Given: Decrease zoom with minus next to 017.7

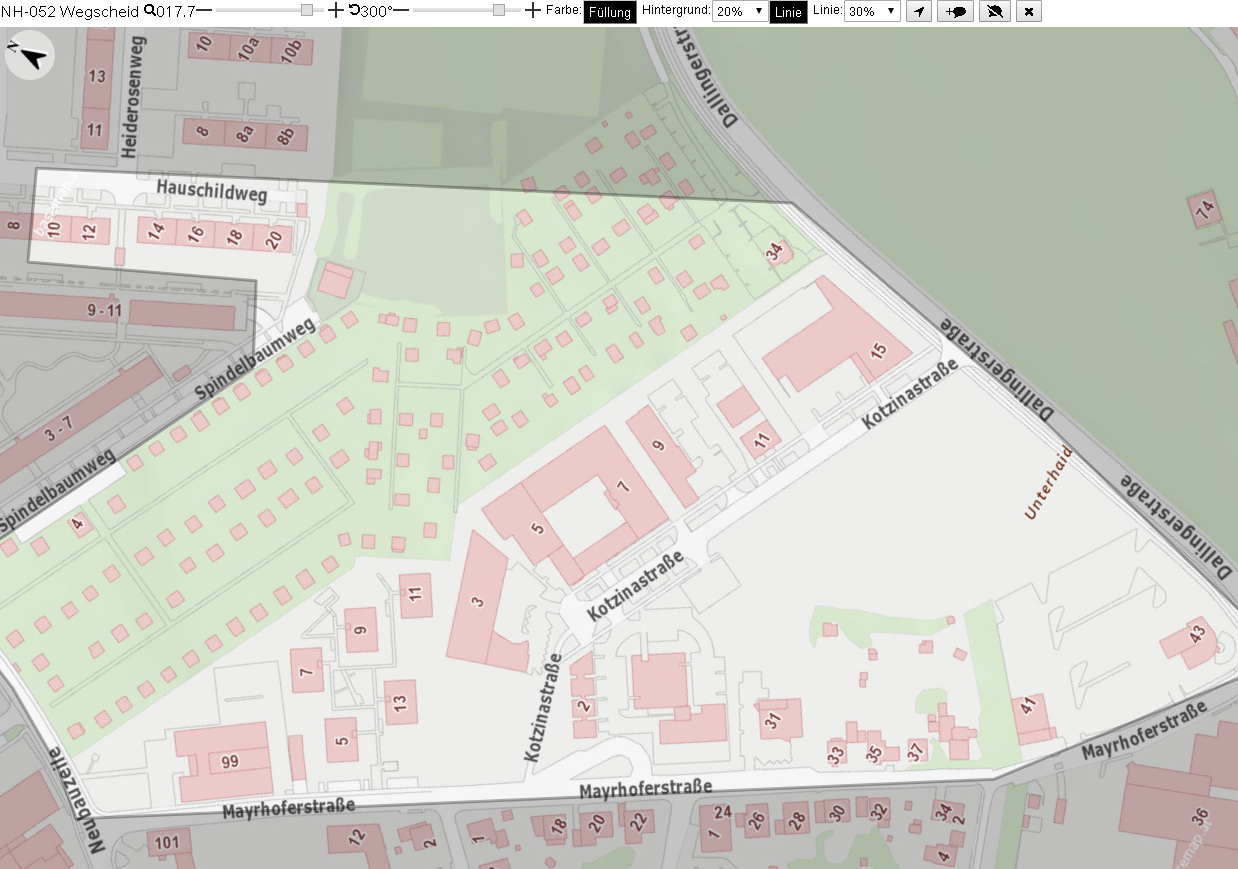Looking at the screenshot, I should point(204,11).
